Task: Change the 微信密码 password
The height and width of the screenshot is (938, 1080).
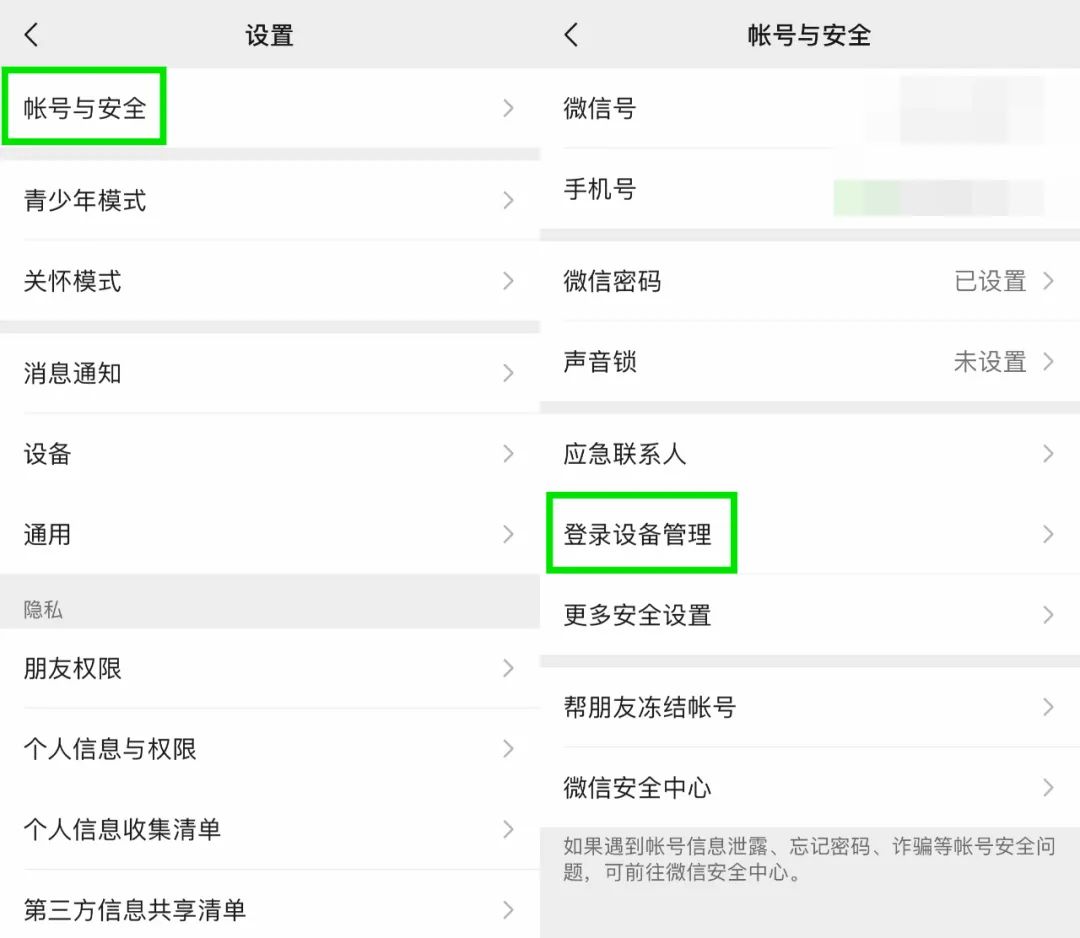Action: point(810,281)
